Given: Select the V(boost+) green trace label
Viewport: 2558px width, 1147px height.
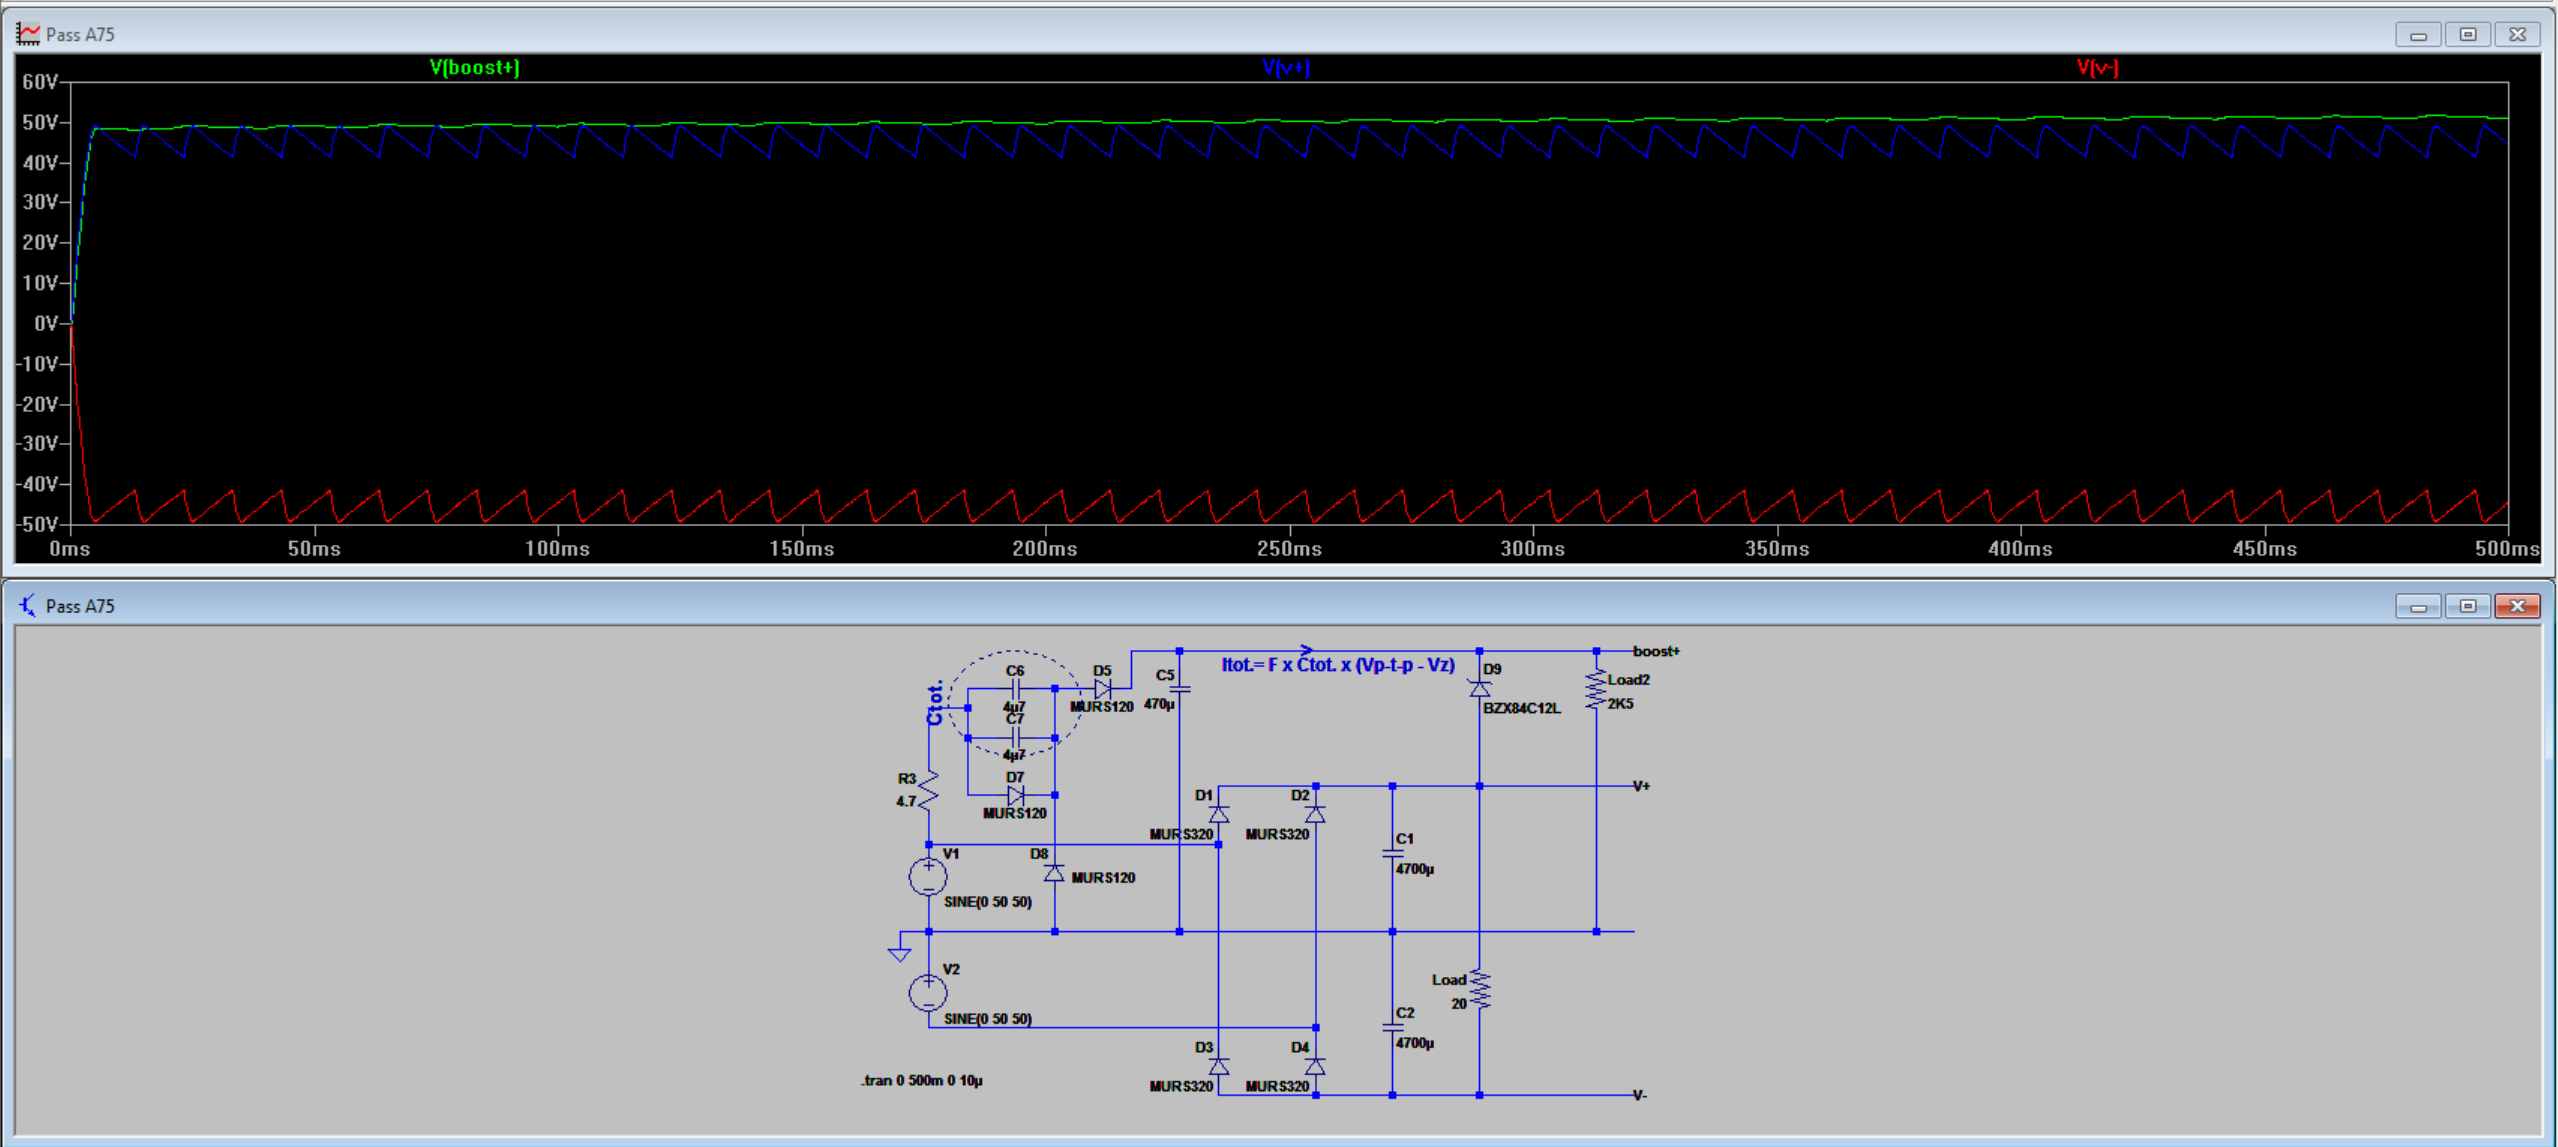Looking at the screenshot, I should click(474, 67).
